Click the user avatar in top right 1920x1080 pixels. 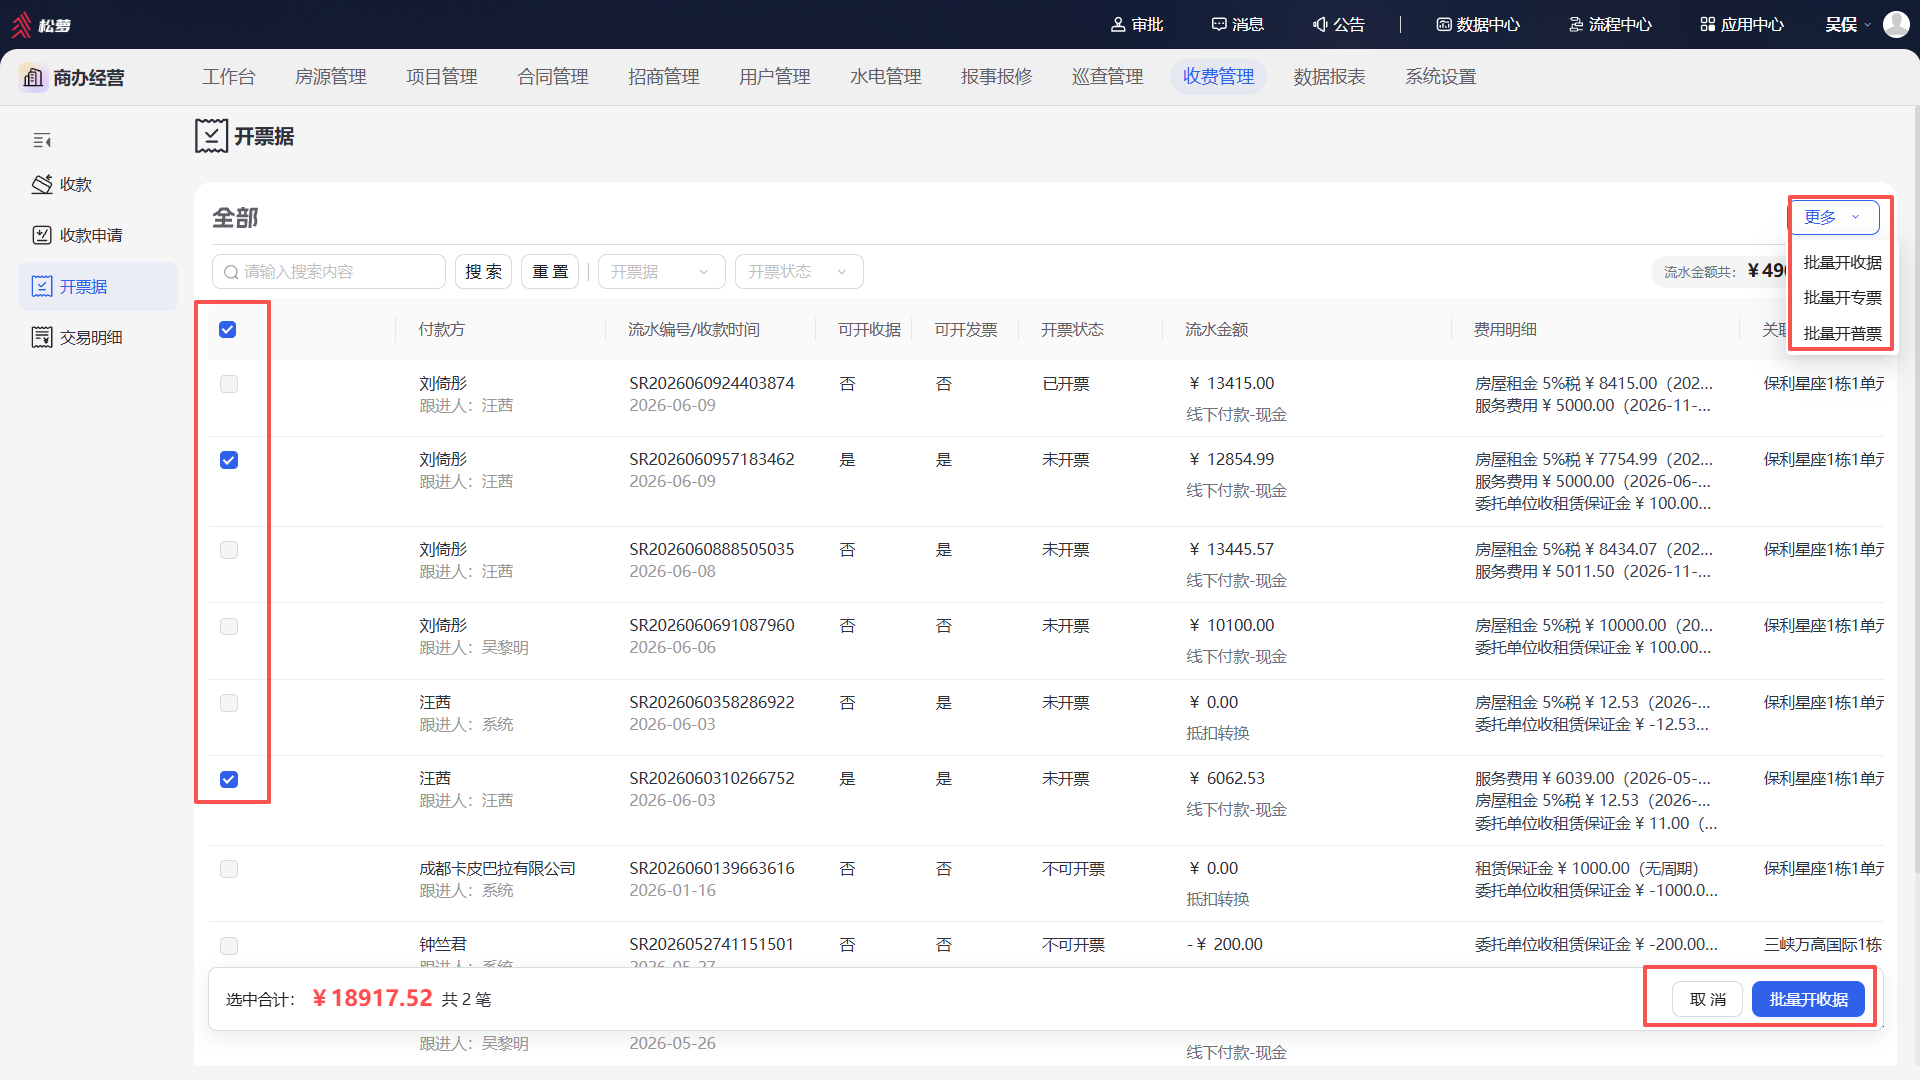click(x=1896, y=24)
